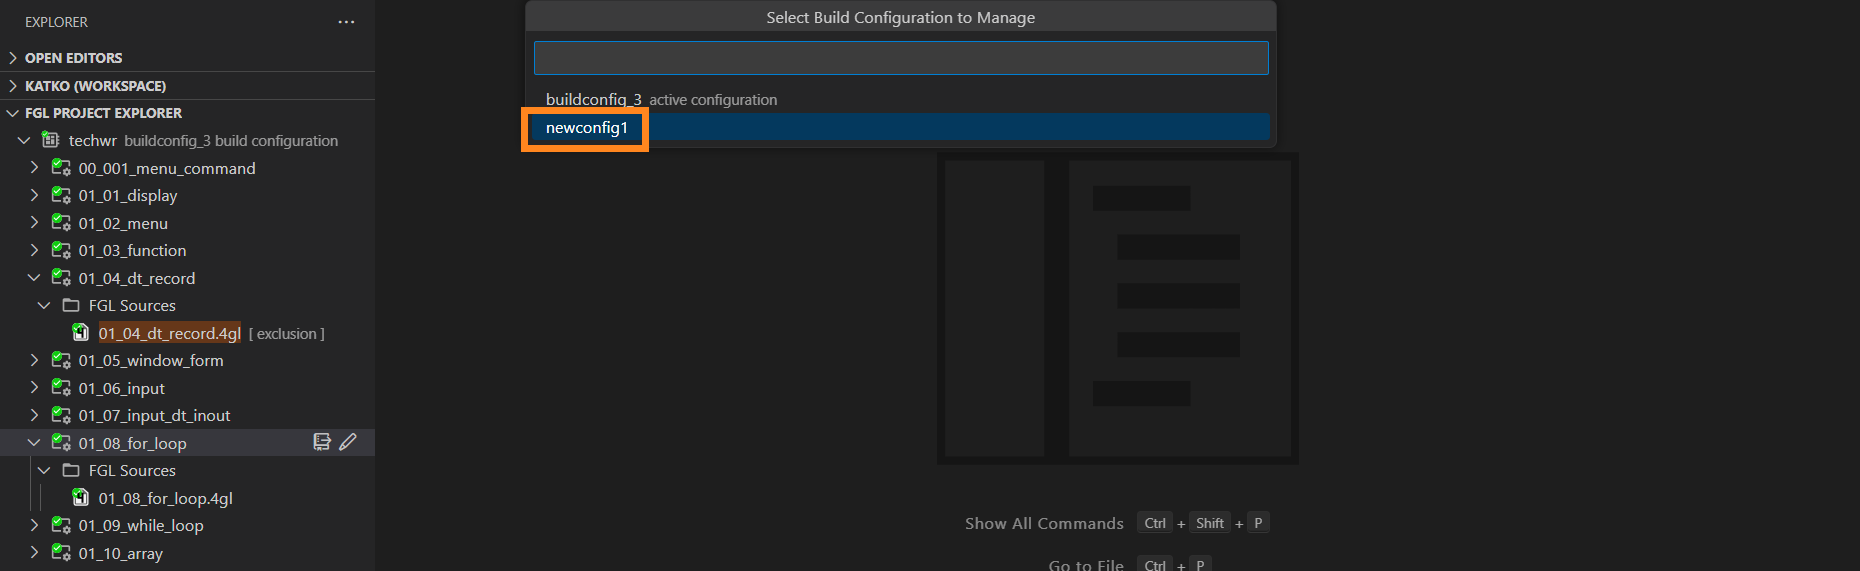The image size is (1860, 571).
Task: Click the techwr project icon
Action: [50, 140]
